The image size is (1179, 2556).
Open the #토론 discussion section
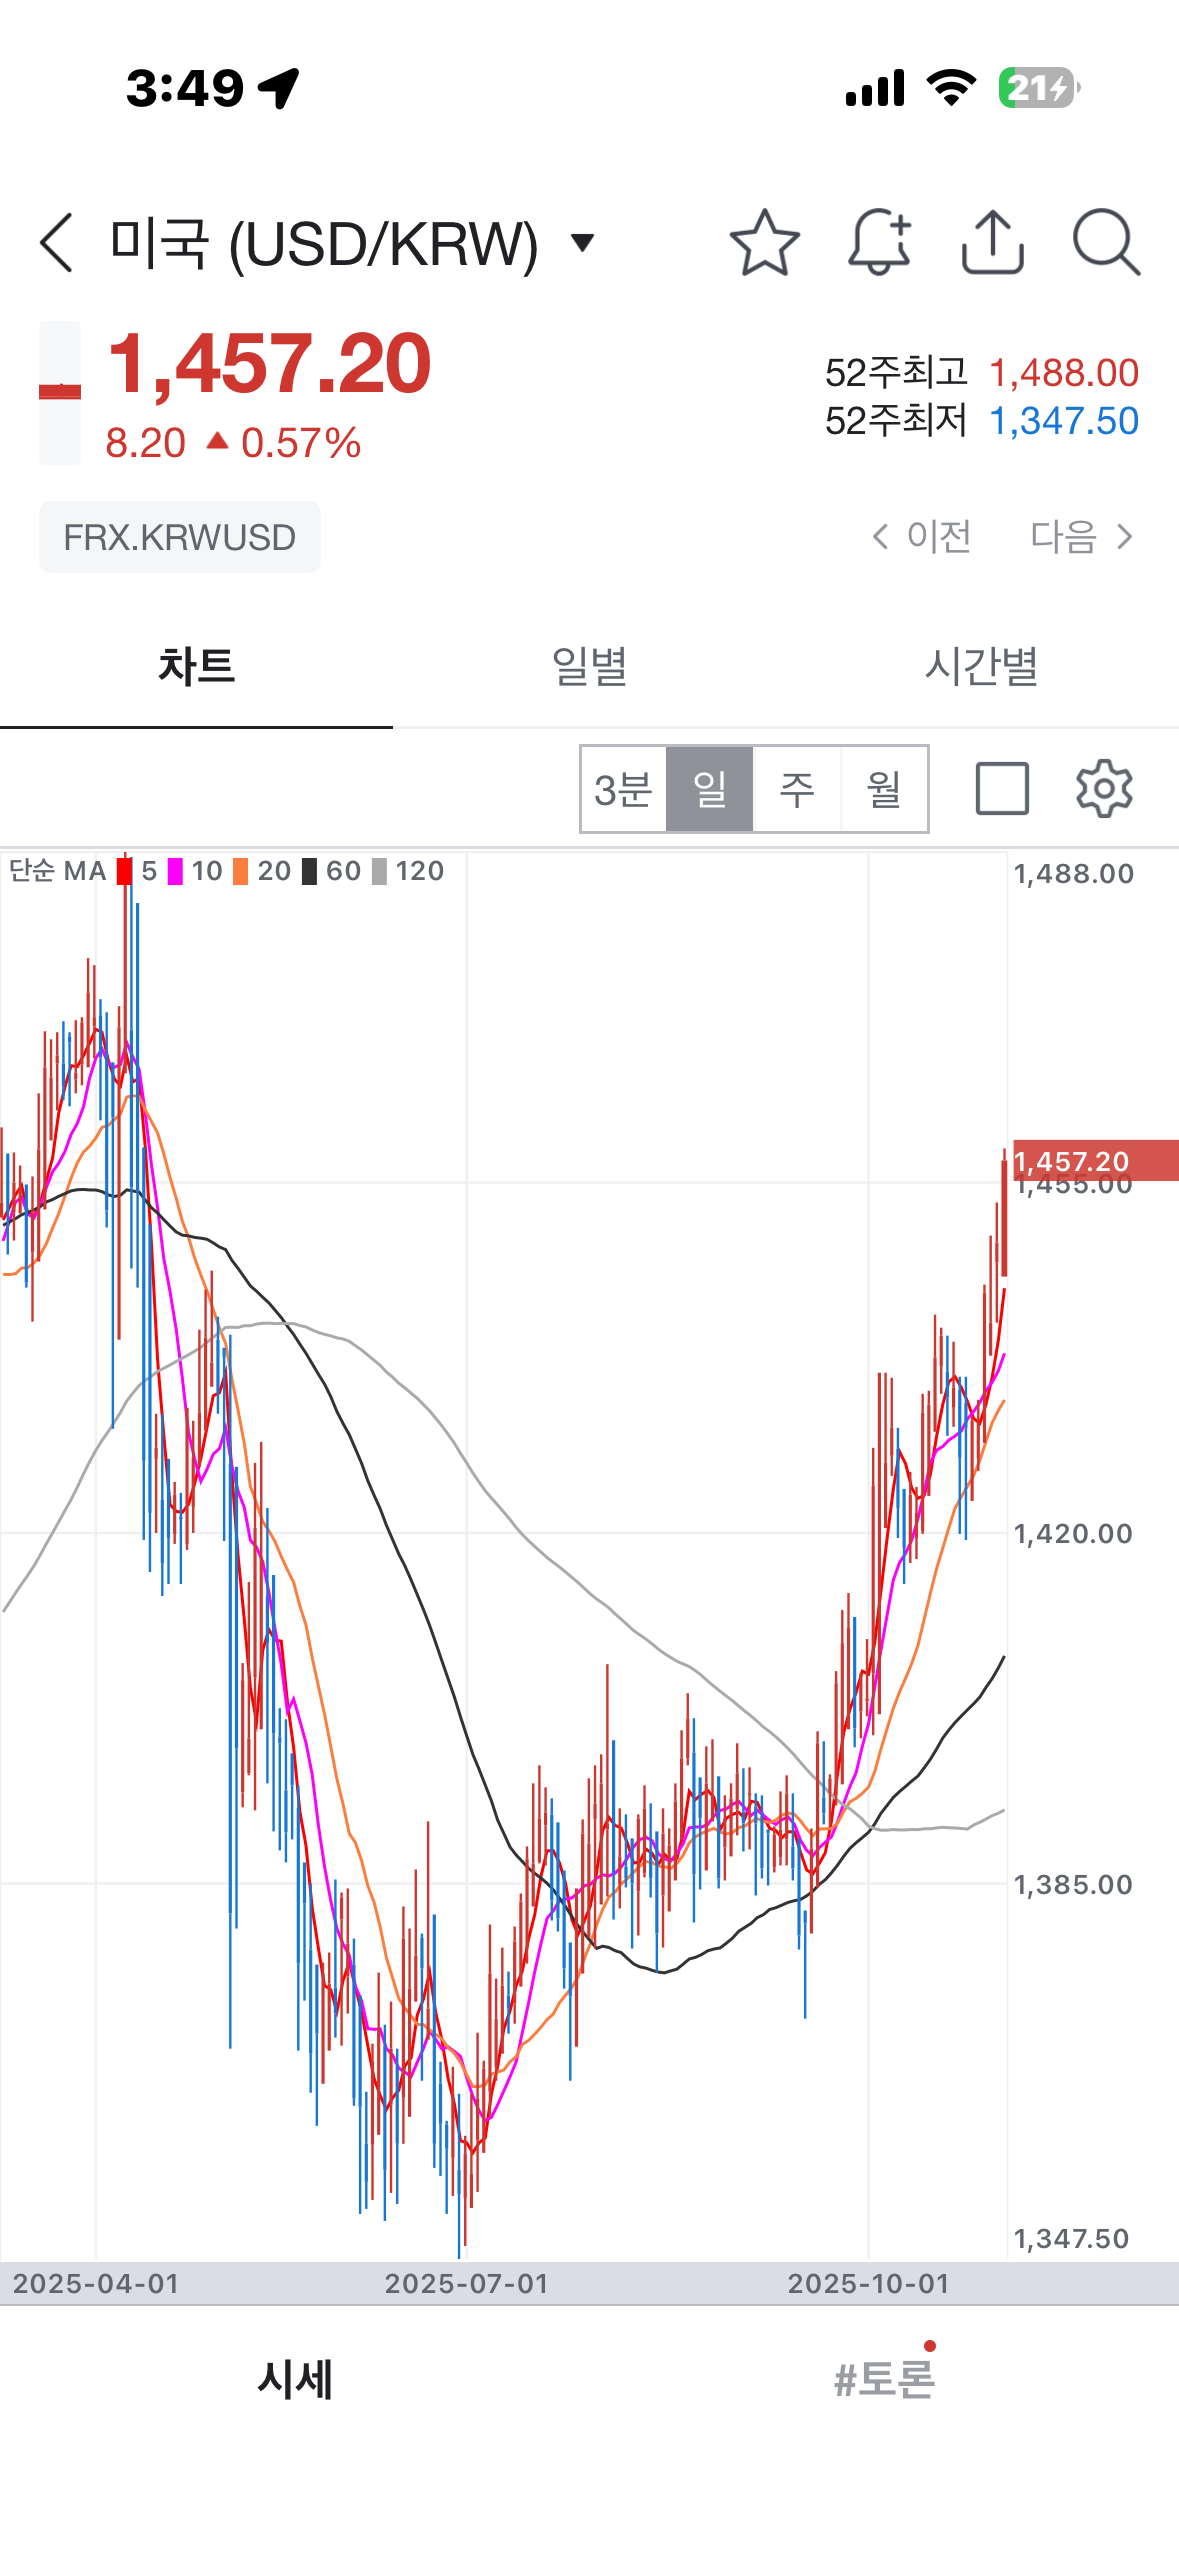884,2379
